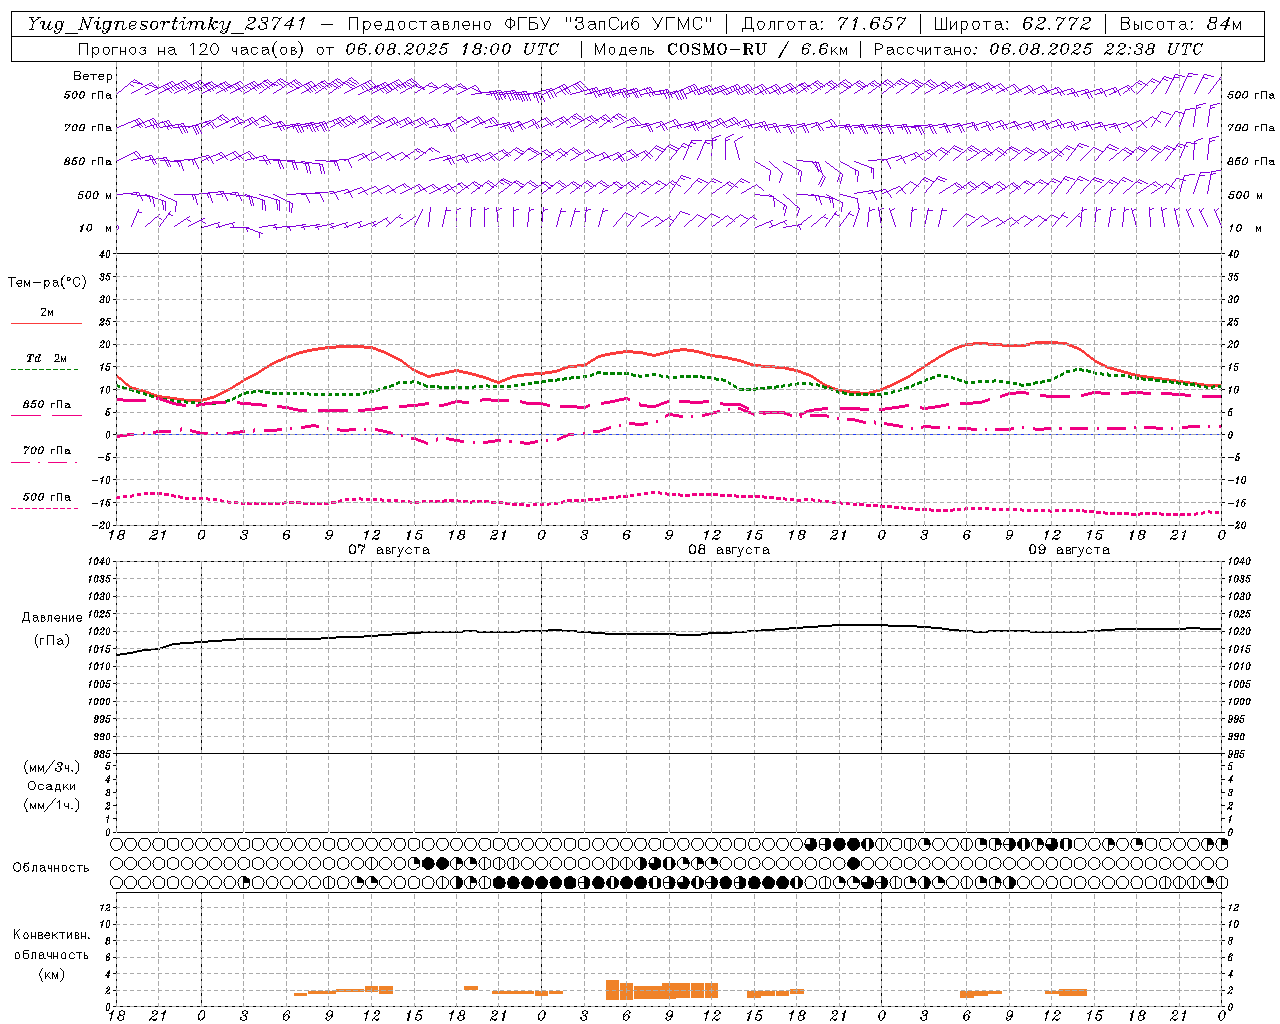Click the 08 августа date label
The width and height of the screenshot is (1280, 1024).
[x=729, y=550]
